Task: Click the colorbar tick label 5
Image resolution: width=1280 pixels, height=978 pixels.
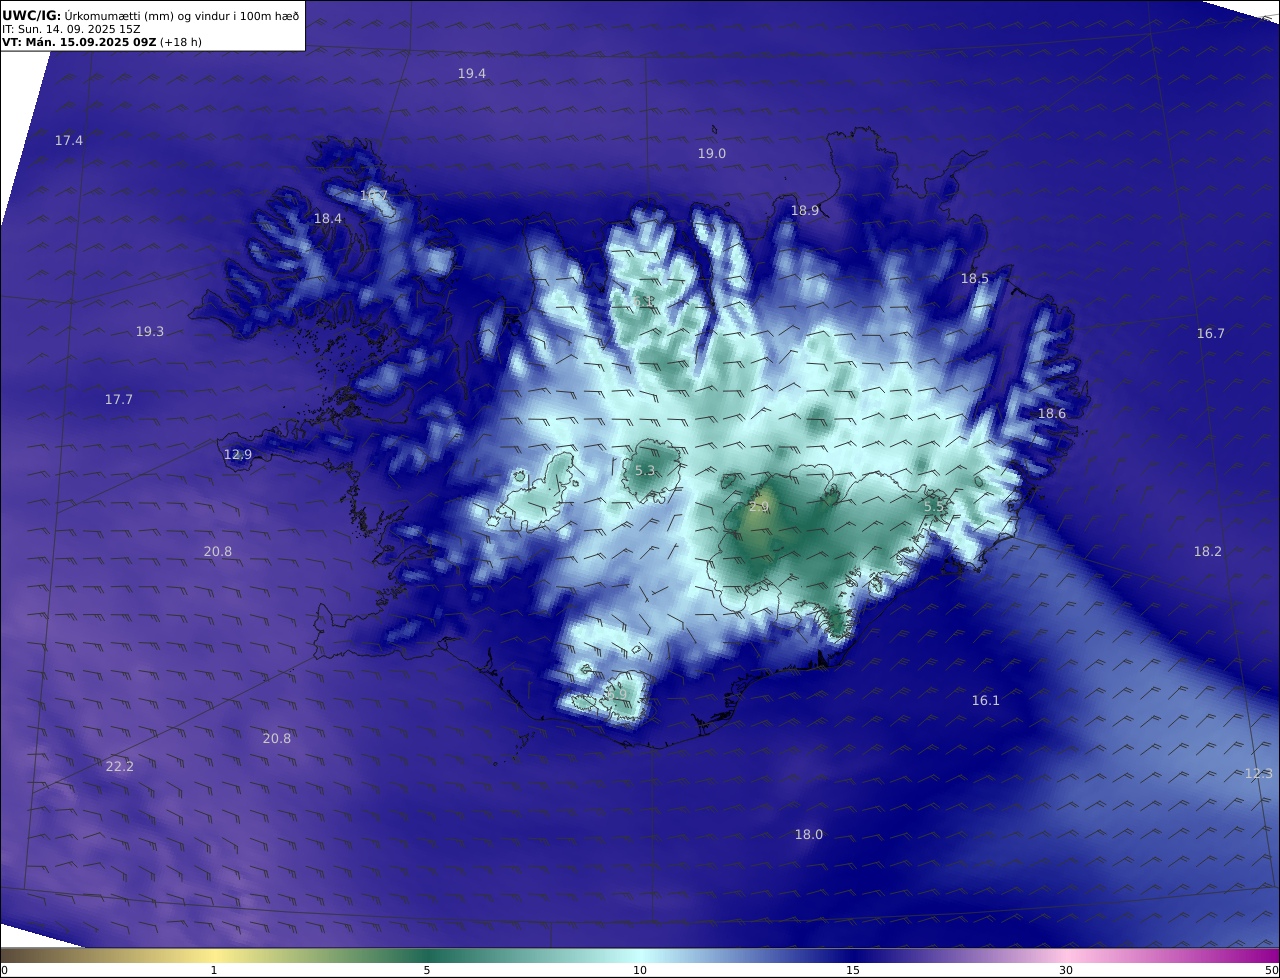Action: [x=427, y=970]
